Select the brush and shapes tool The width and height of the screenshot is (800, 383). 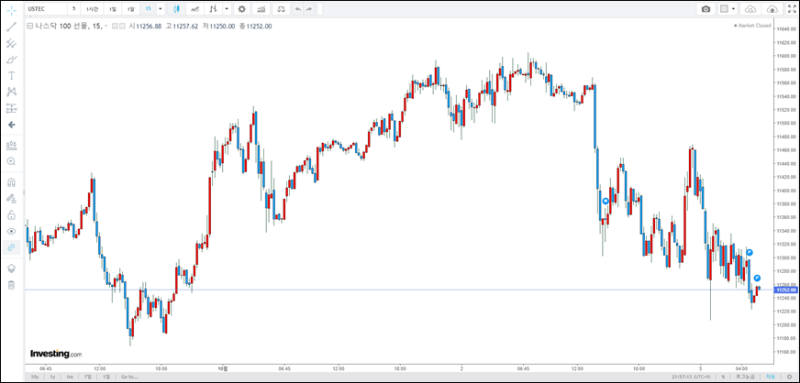(x=11, y=60)
